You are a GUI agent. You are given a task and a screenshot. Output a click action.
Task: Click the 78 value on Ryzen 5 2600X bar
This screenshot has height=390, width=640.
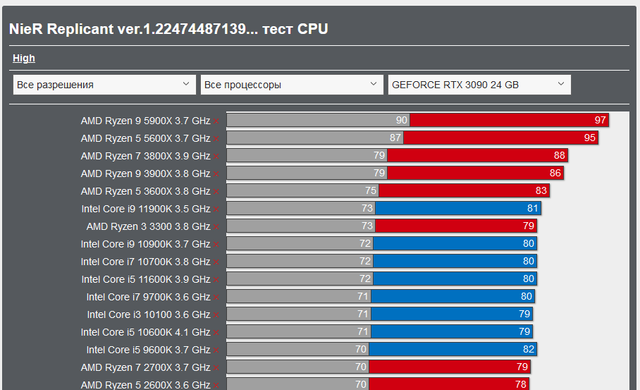pos(520,384)
